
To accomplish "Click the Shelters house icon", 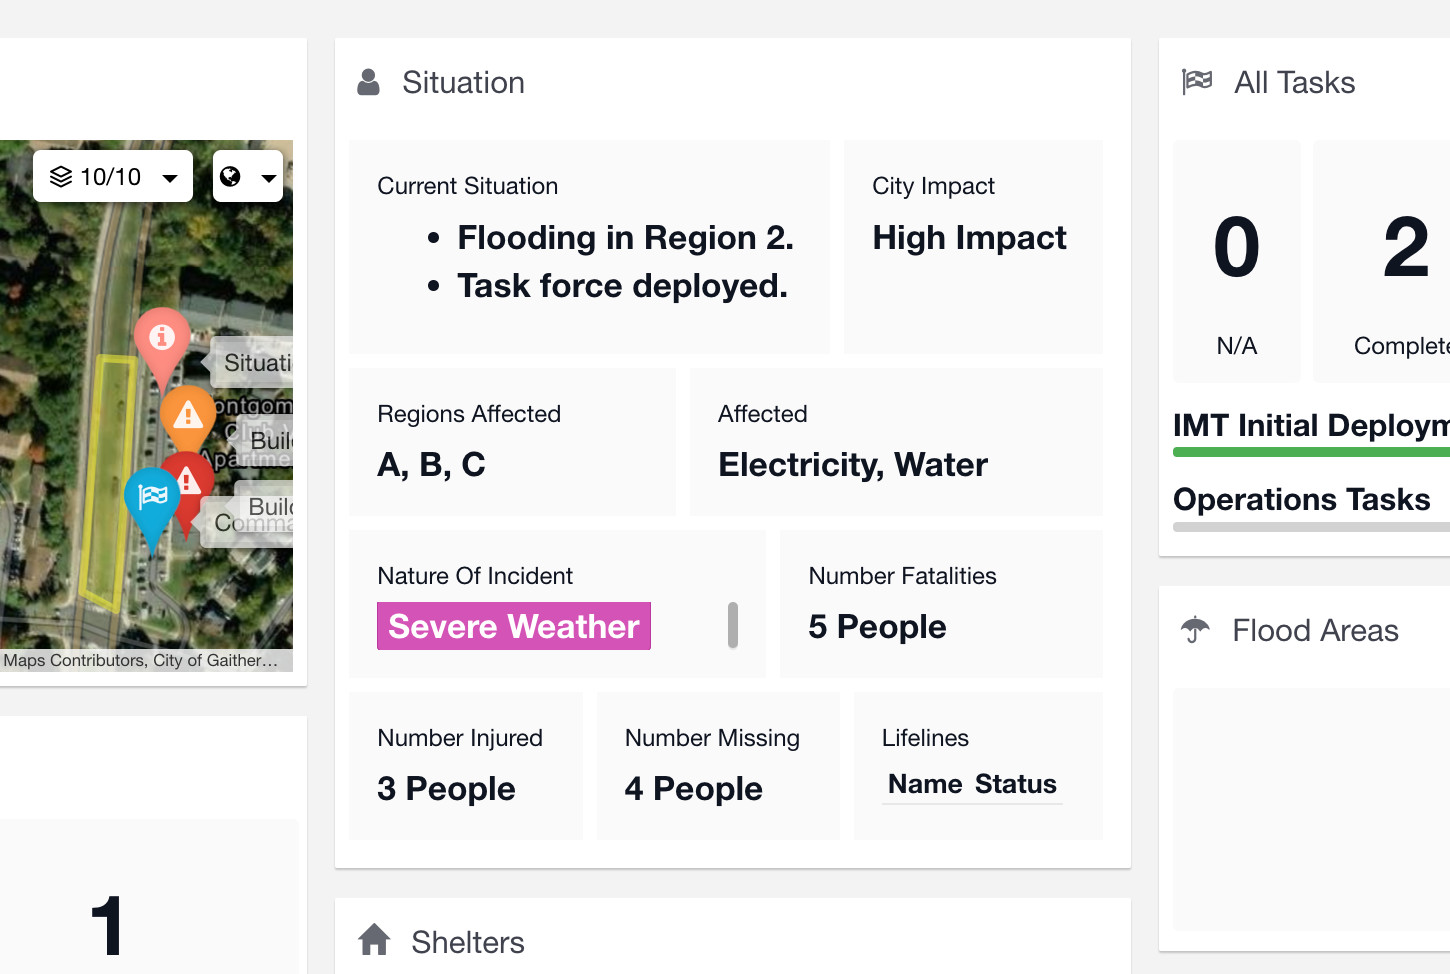I will [x=374, y=940].
